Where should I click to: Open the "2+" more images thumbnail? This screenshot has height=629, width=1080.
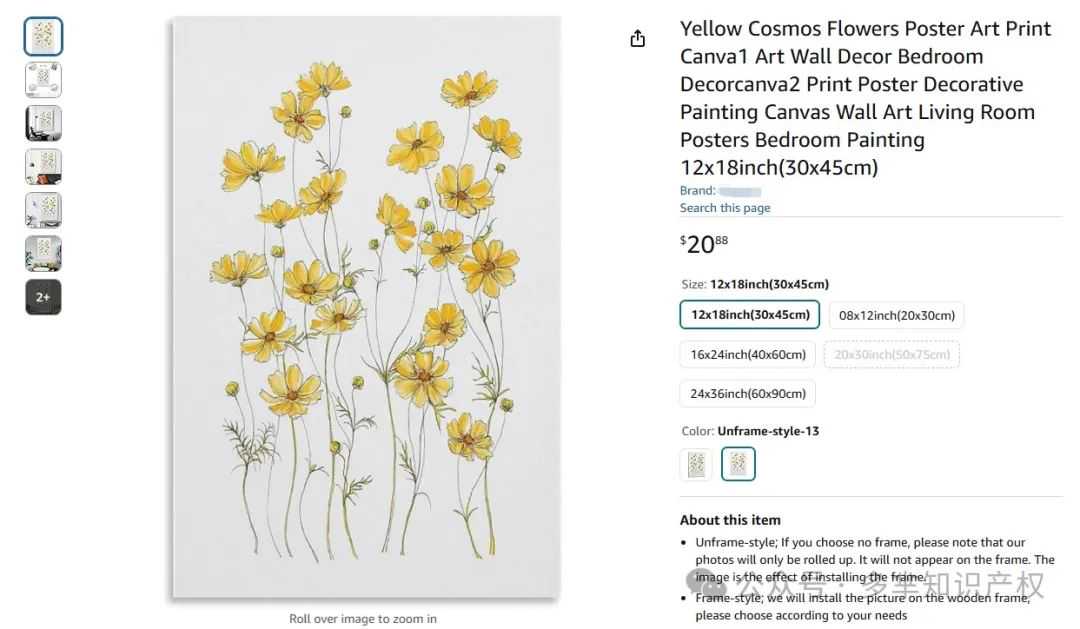[43, 297]
